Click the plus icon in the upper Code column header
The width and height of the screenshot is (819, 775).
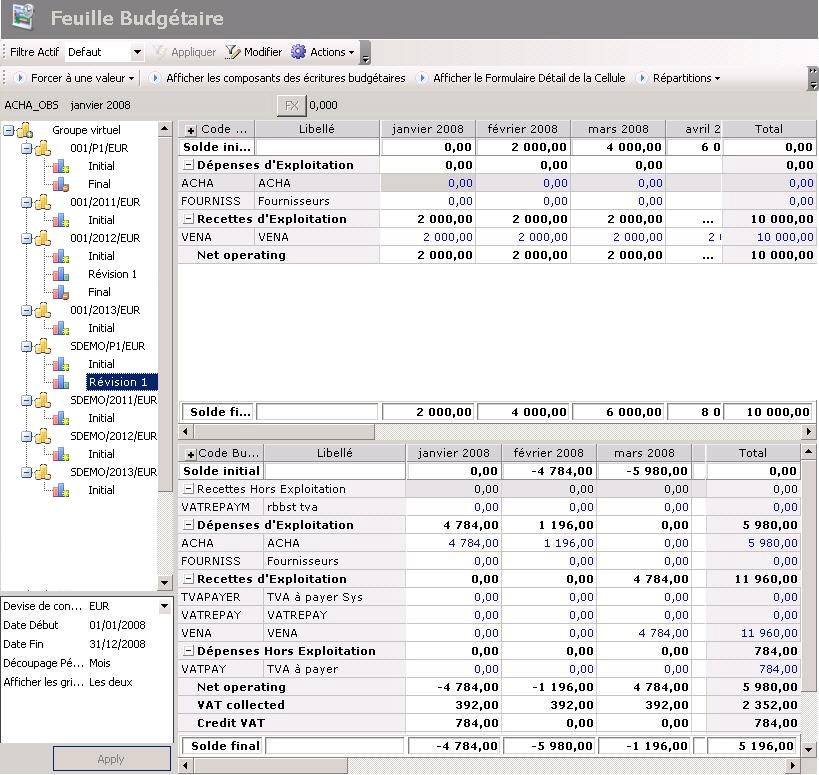click(191, 129)
